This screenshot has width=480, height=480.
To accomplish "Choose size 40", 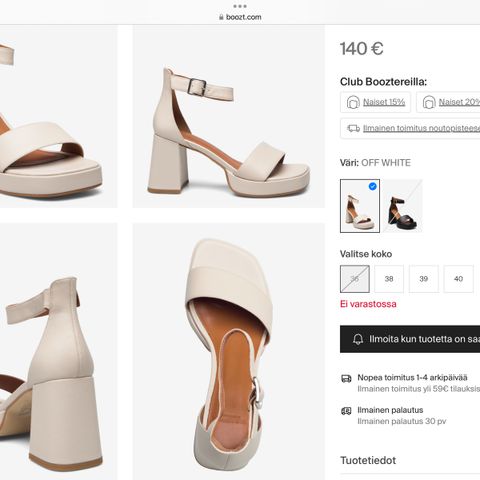I will [458, 279].
